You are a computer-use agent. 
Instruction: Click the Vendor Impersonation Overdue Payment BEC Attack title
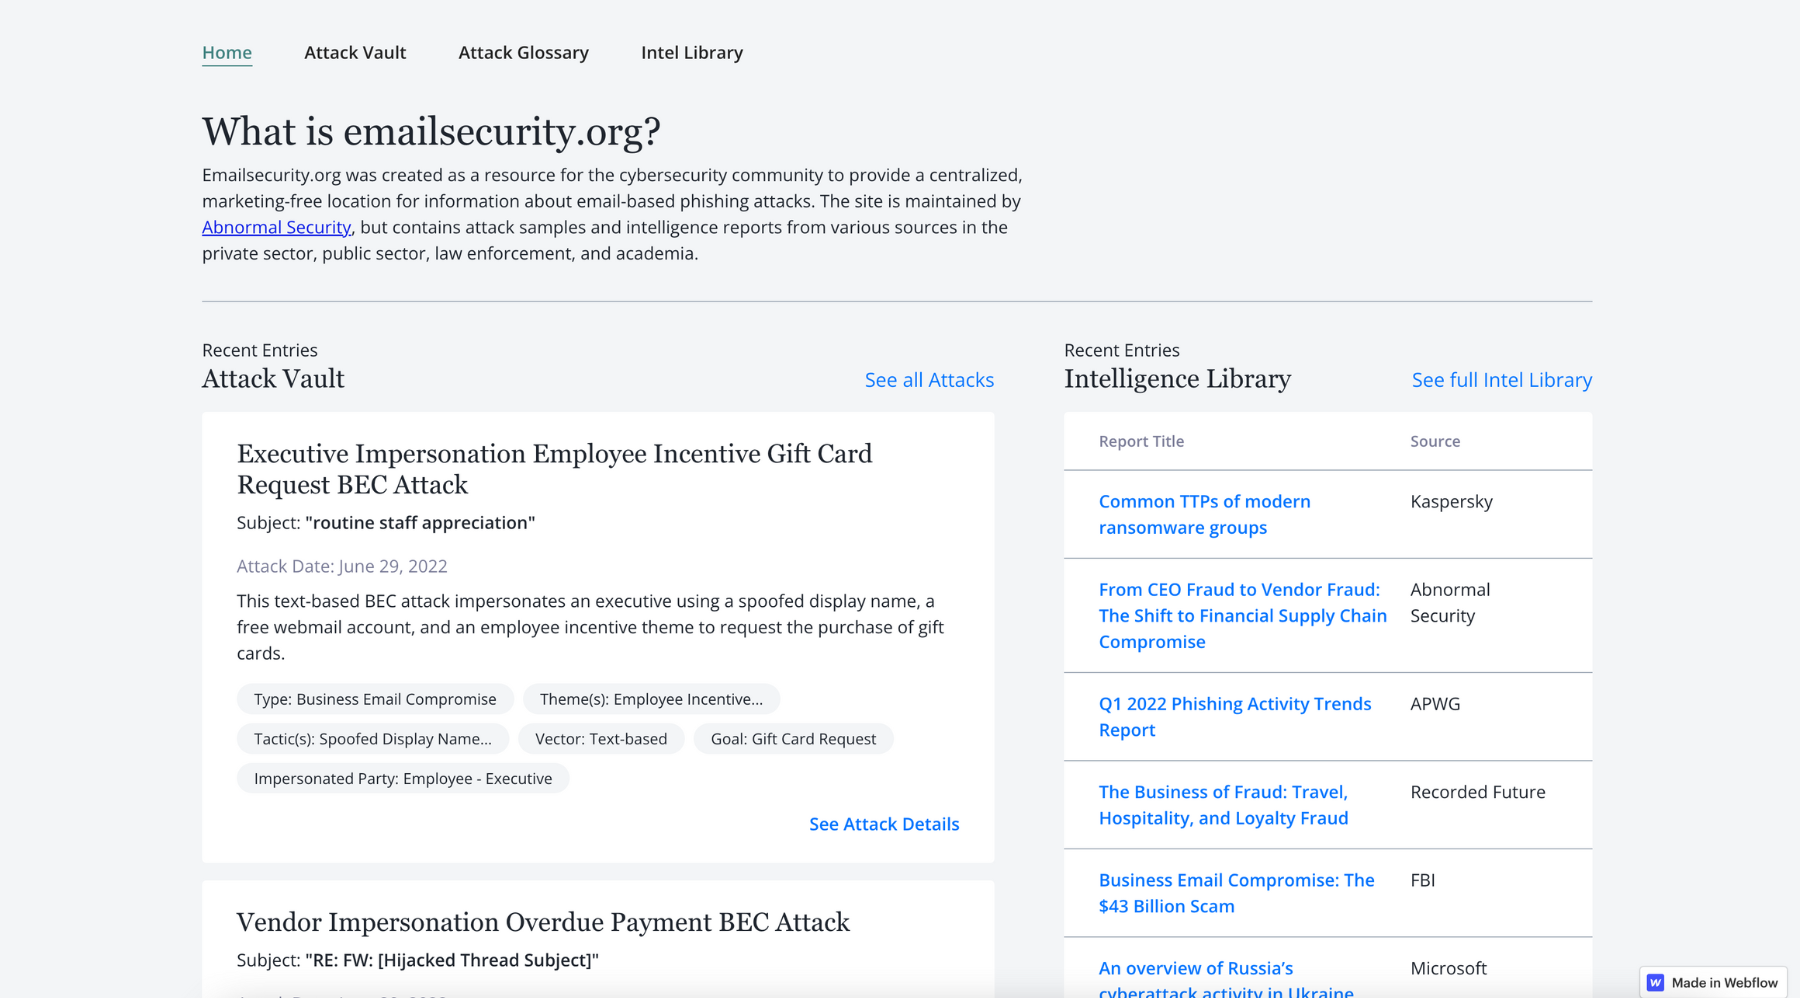click(543, 922)
